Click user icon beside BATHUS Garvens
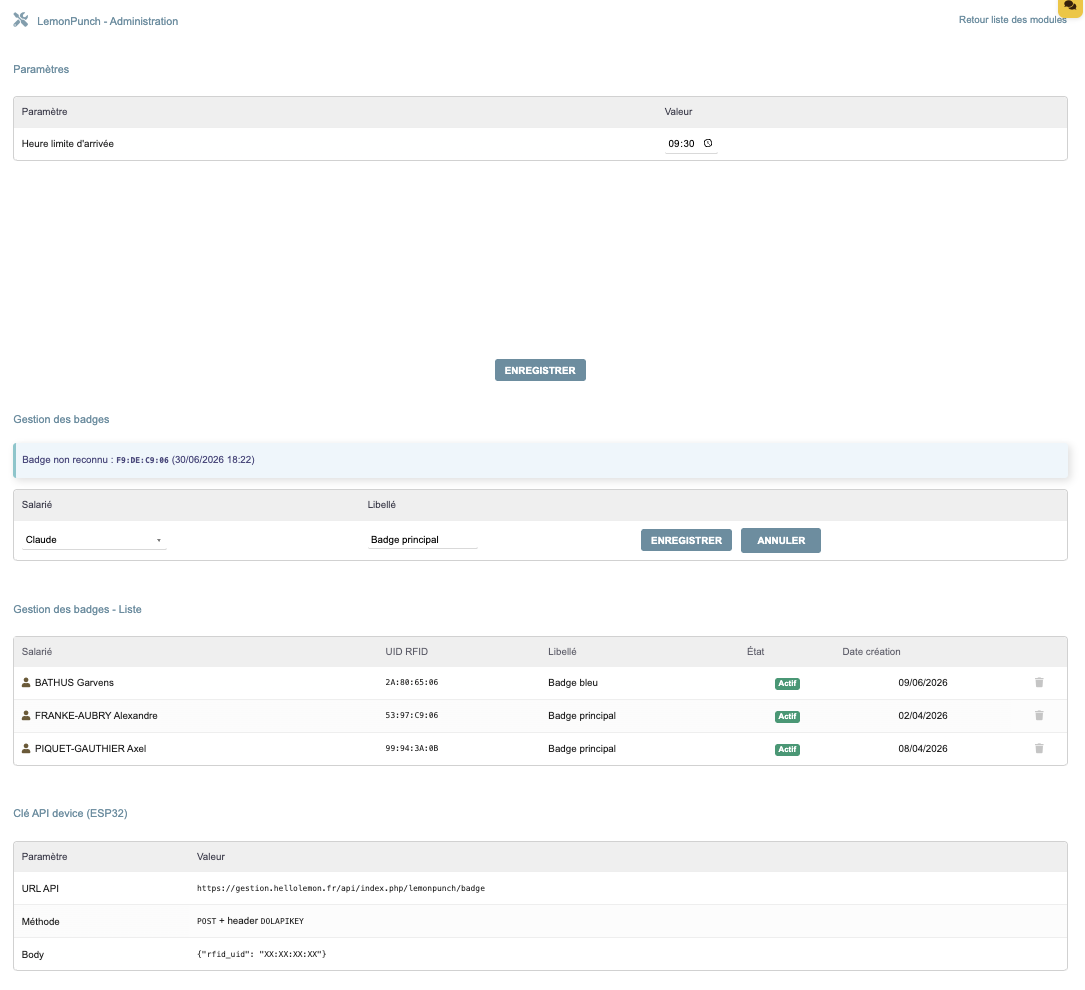The width and height of the screenshot is (1085, 990). (26, 682)
